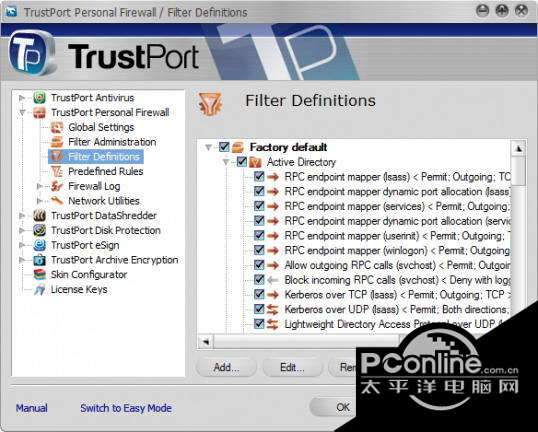Click the TrustPort Personal Firewall icon
Screen dimensions: 538x432
click(x=39, y=113)
